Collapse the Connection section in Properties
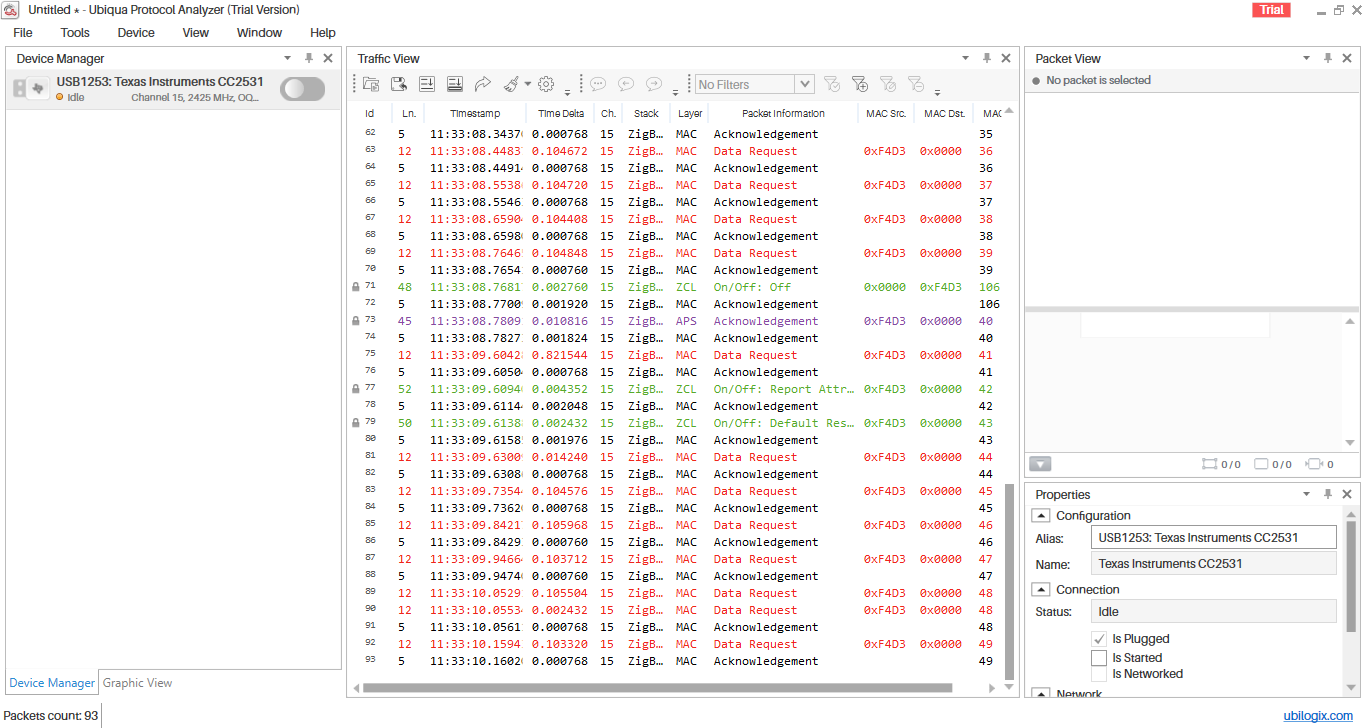Viewport: 1366px width, 728px height. click(1041, 590)
